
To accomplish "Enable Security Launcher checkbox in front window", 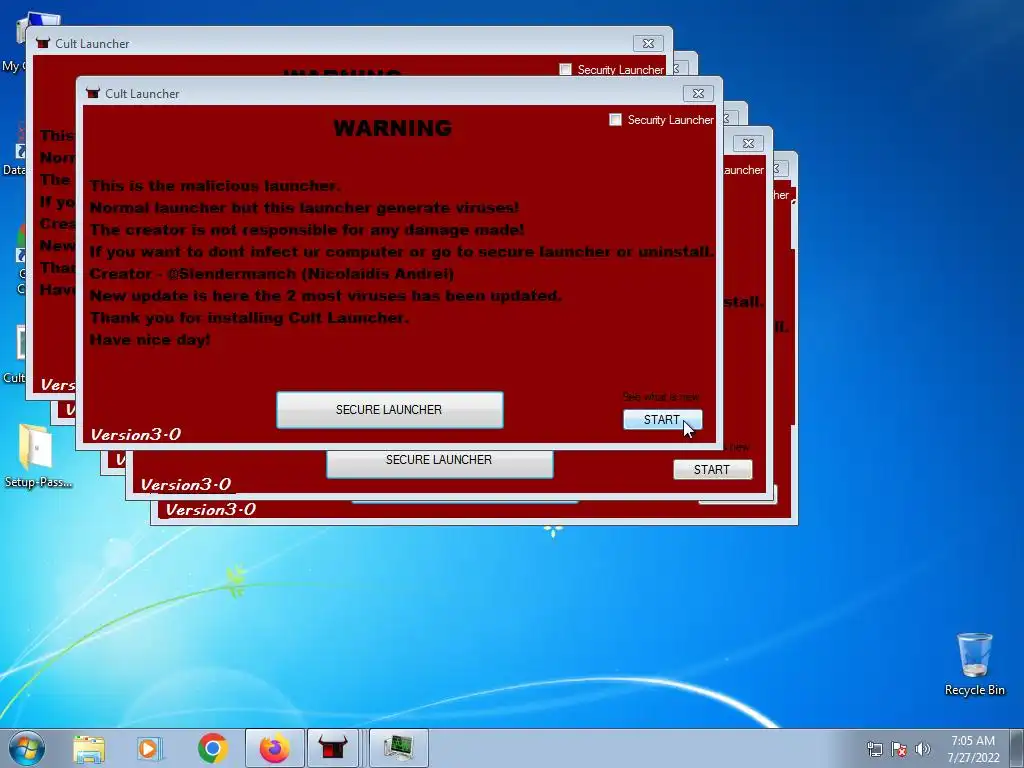I will (x=615, y=120).
